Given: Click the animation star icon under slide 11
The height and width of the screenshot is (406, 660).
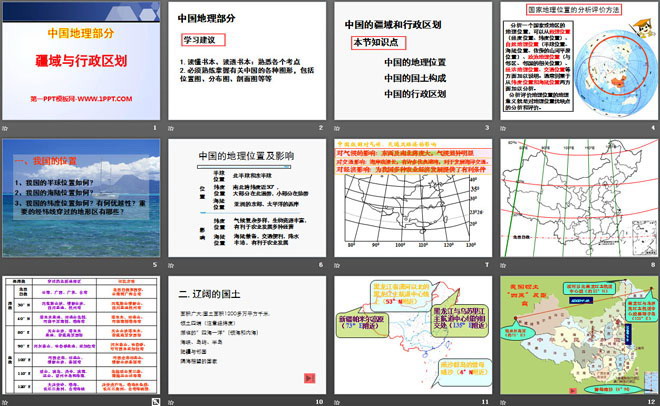Looking at the screenshot, I should point(337,402).
